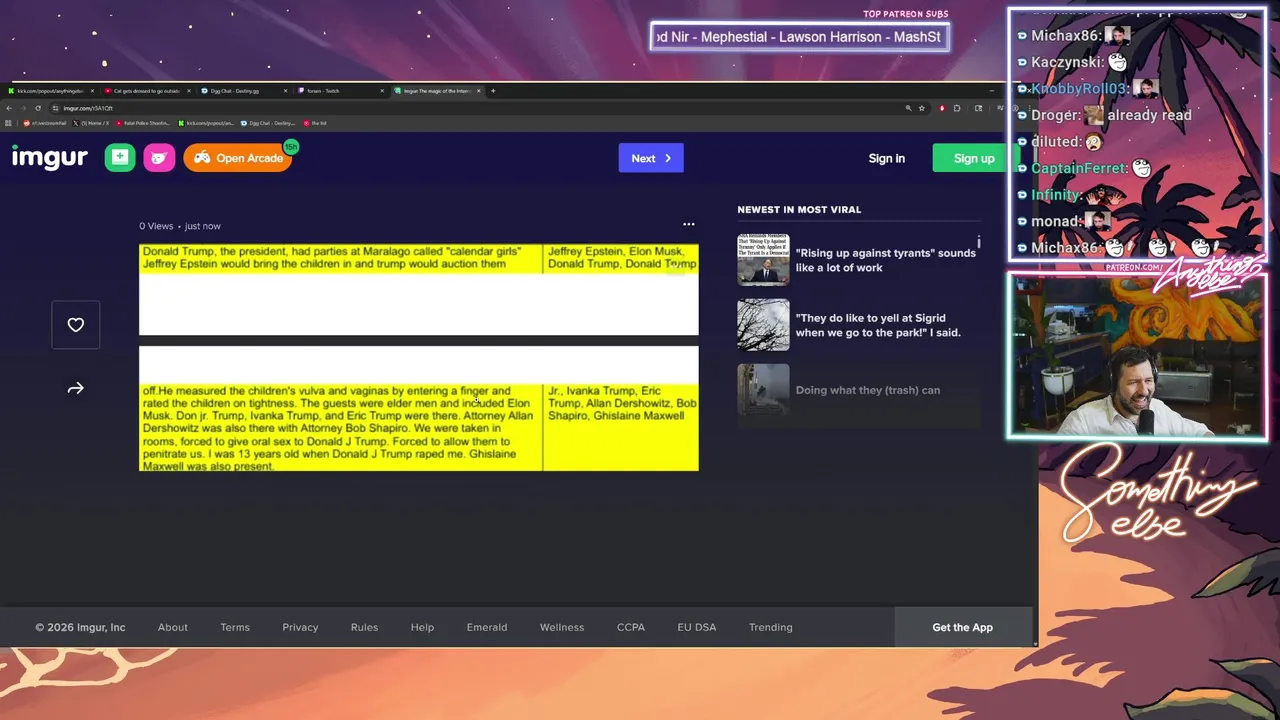Click the pink meme generator icon
Image resolution: width=1280 pixels, height=720 pixels.
[x=159, y=158]
